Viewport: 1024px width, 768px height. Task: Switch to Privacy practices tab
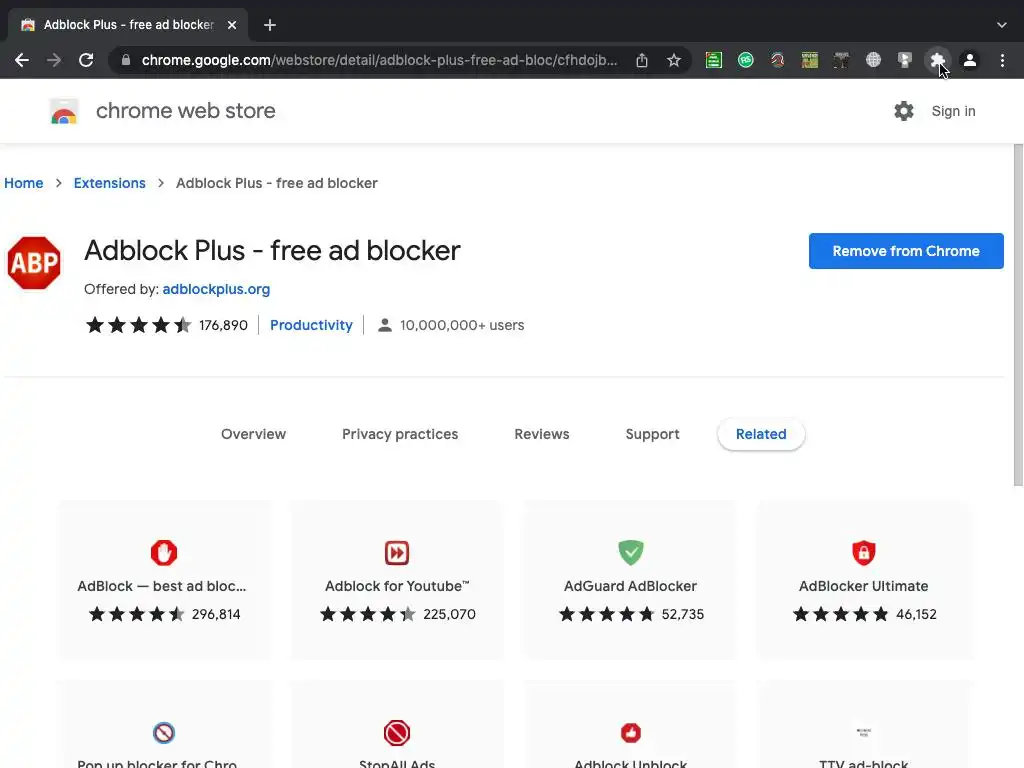[400, 434]
